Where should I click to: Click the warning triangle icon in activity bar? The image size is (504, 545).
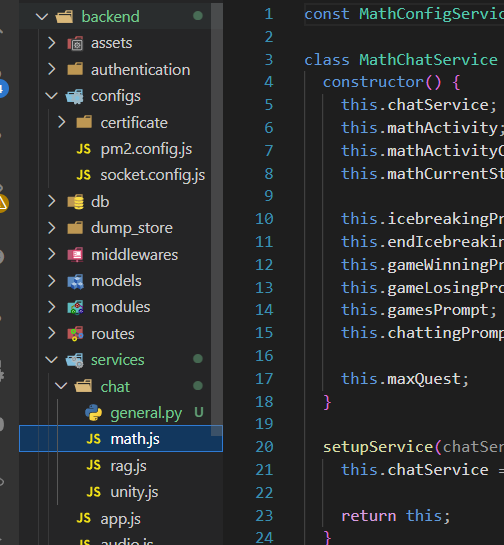tap(3, 203)
